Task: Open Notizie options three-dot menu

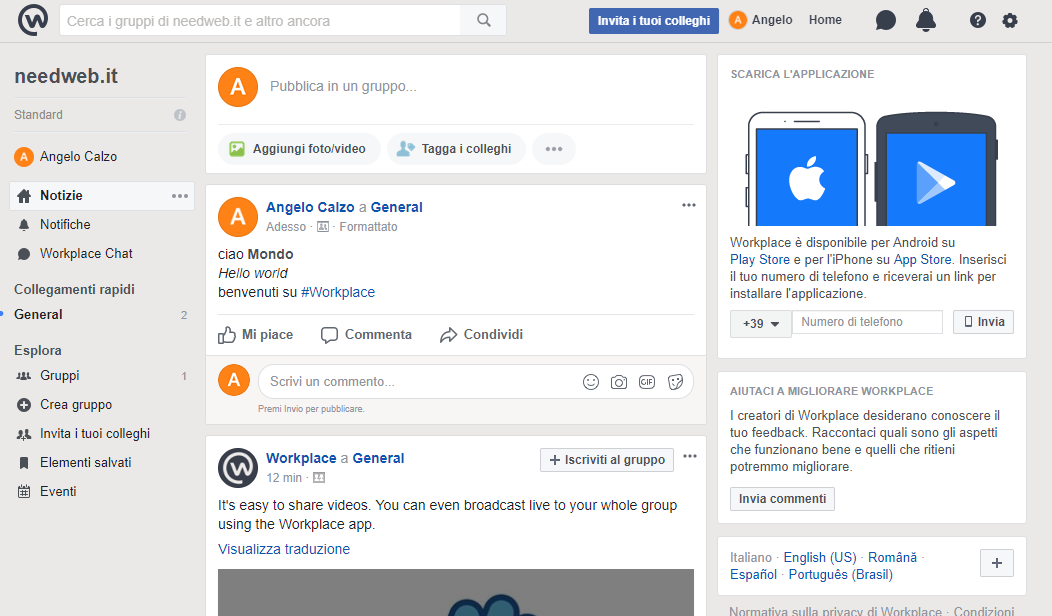Action: (180, 196)
